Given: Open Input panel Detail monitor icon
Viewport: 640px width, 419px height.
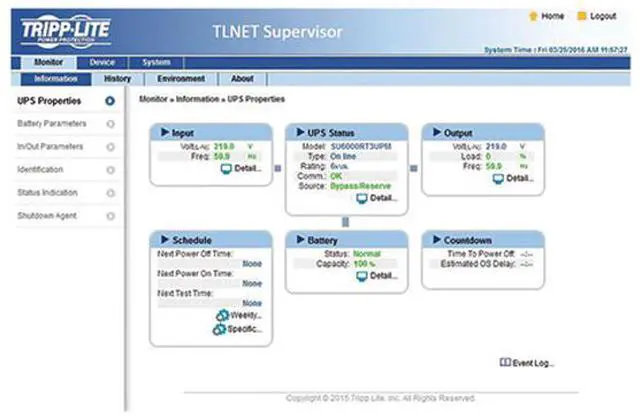Looking at the screenshot, I should (226, 169).
